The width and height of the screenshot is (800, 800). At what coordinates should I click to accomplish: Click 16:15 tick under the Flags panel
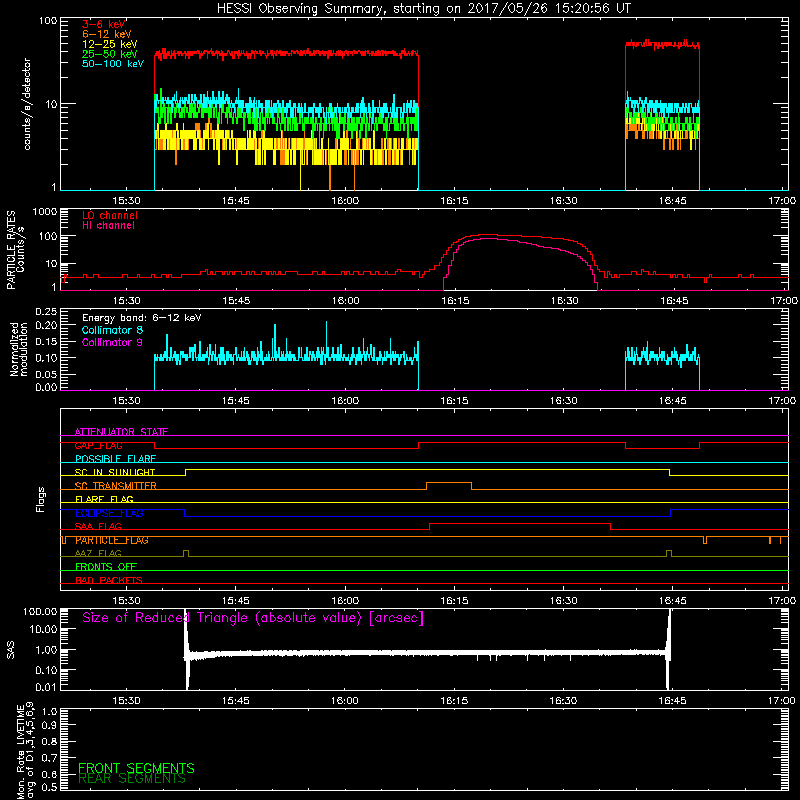point(454,601)
